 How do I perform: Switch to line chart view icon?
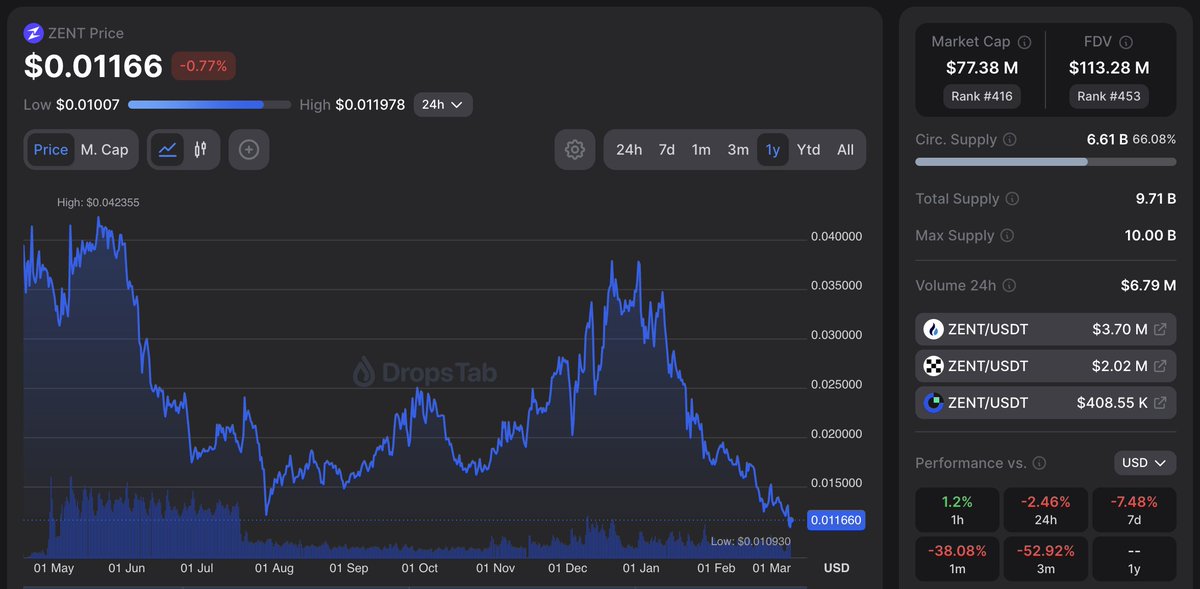(168, 149)
